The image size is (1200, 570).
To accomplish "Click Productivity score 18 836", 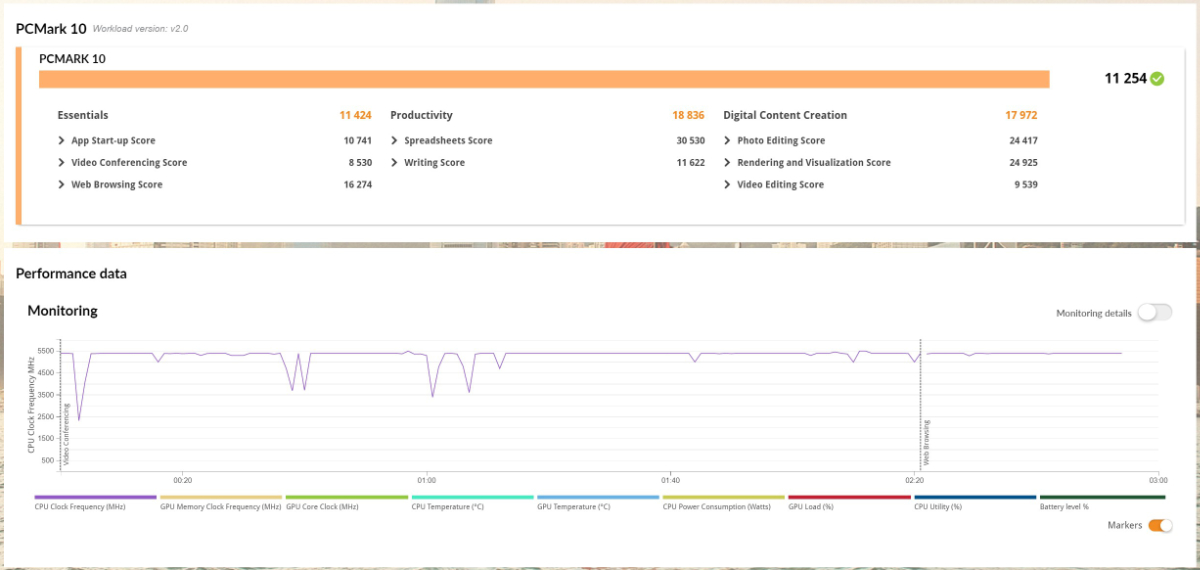I will [689, 116].
